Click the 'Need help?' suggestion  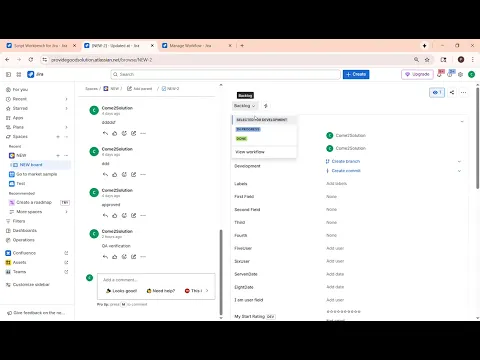click(x=161, y=291)
